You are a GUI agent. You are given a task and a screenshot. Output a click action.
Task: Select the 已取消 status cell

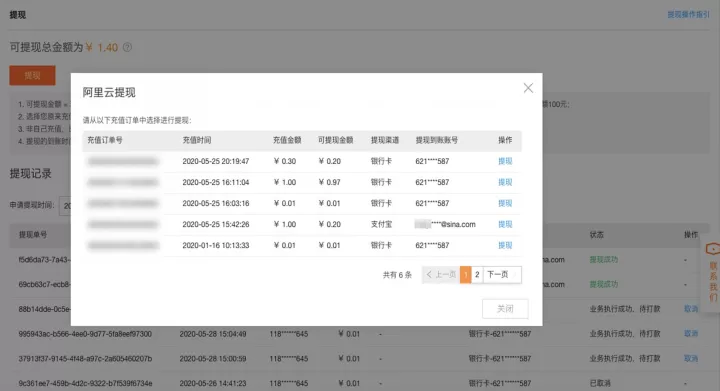click(x=600, y=383)
